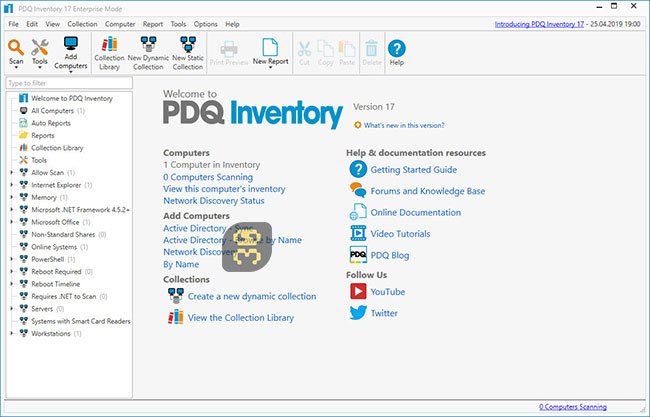Click 0 Computers Scanning in status bar
The width and height of the screenshot is (650, 417).
[573, 407]
